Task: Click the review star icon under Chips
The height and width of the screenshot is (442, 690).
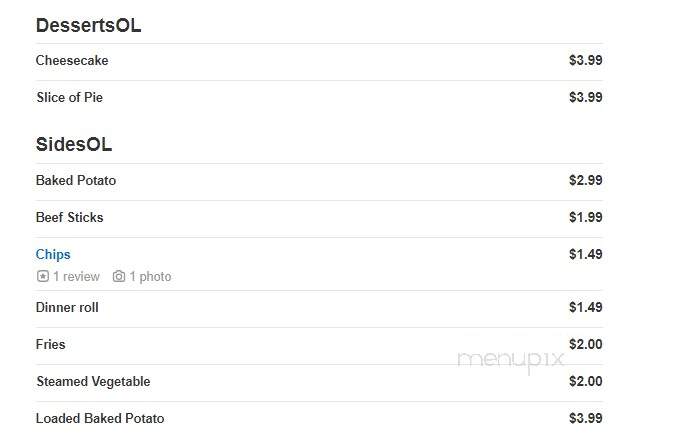Action: click(43, 276)
